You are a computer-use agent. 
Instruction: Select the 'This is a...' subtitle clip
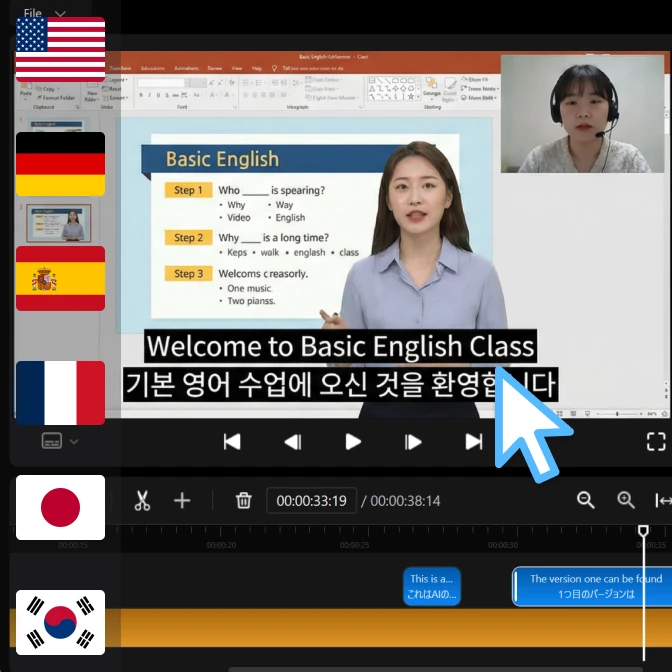(432, 587)
